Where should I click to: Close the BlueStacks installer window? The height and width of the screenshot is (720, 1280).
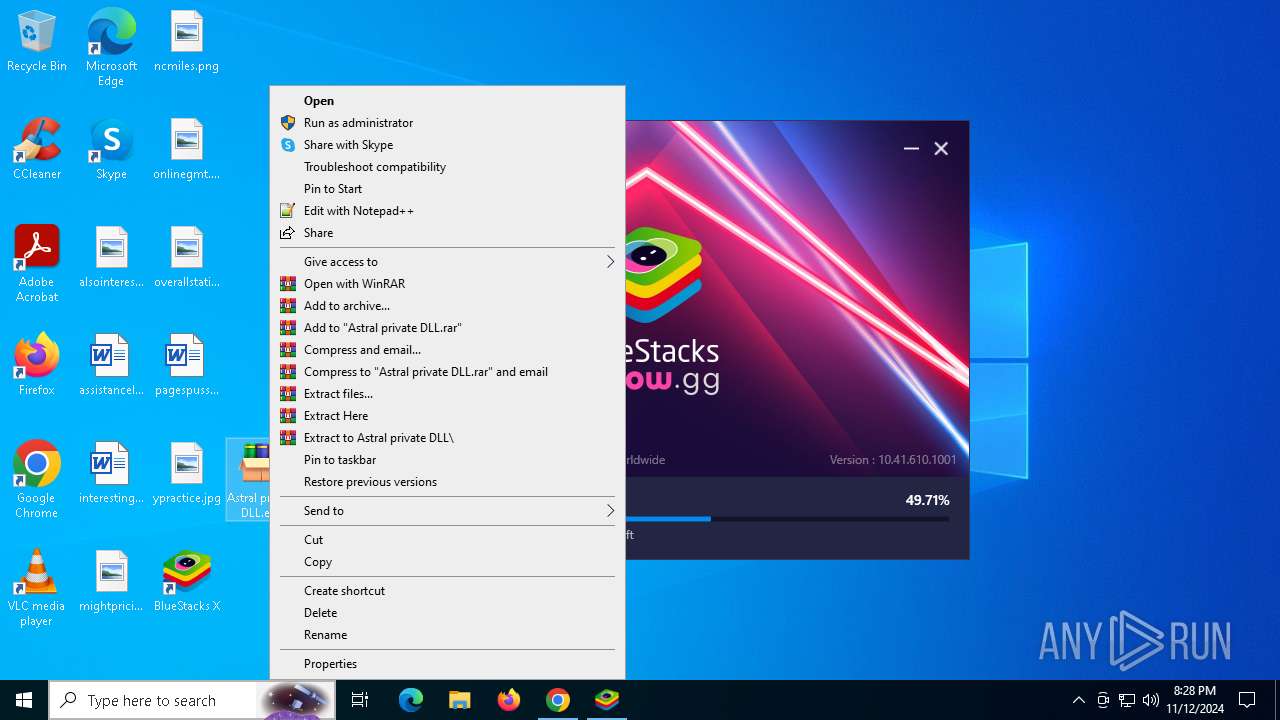click(x=941, y=148)
